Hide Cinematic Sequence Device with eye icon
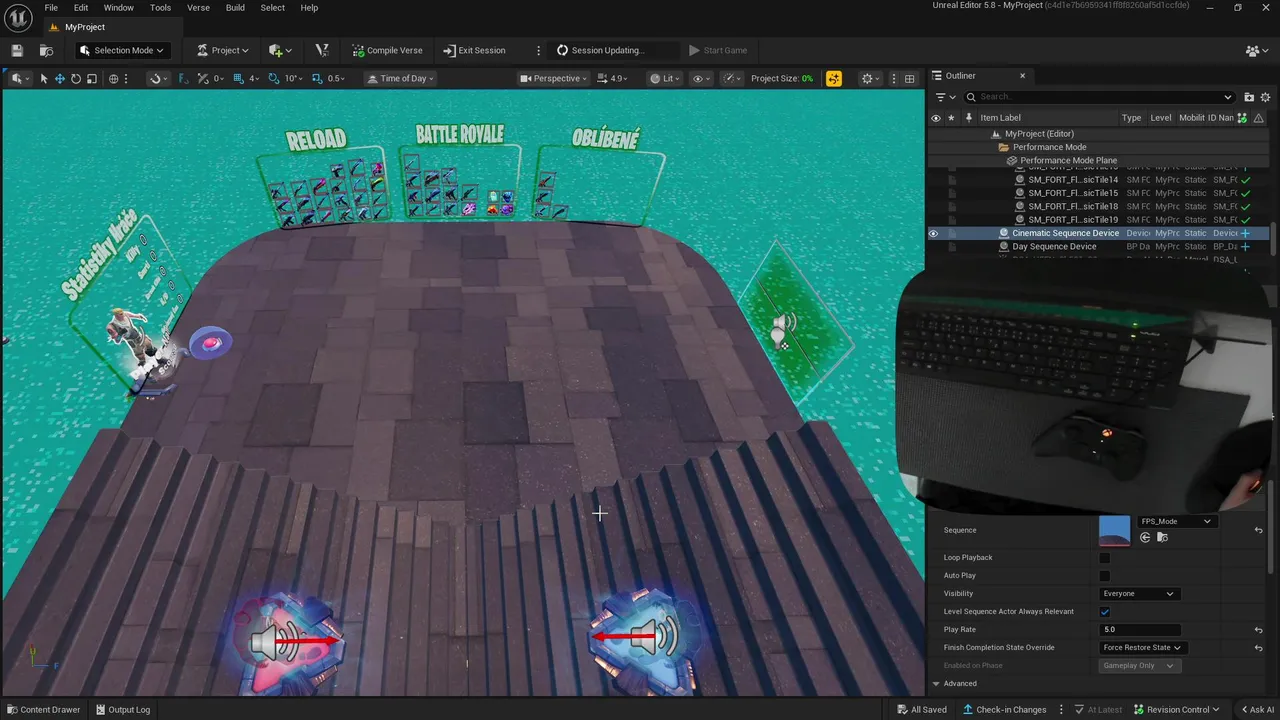 (x=934, y=233)
